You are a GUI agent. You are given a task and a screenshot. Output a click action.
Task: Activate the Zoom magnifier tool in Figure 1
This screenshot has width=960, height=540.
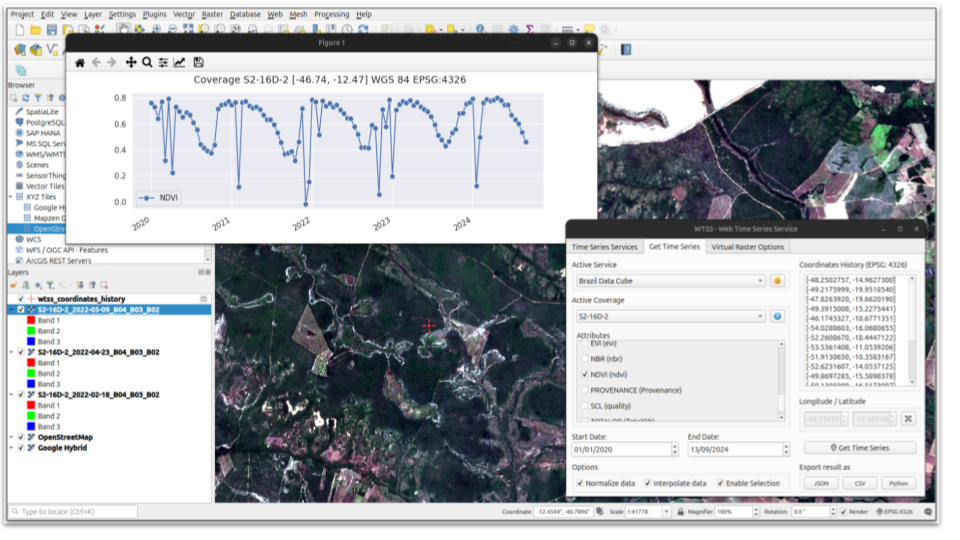pos(147,62)
